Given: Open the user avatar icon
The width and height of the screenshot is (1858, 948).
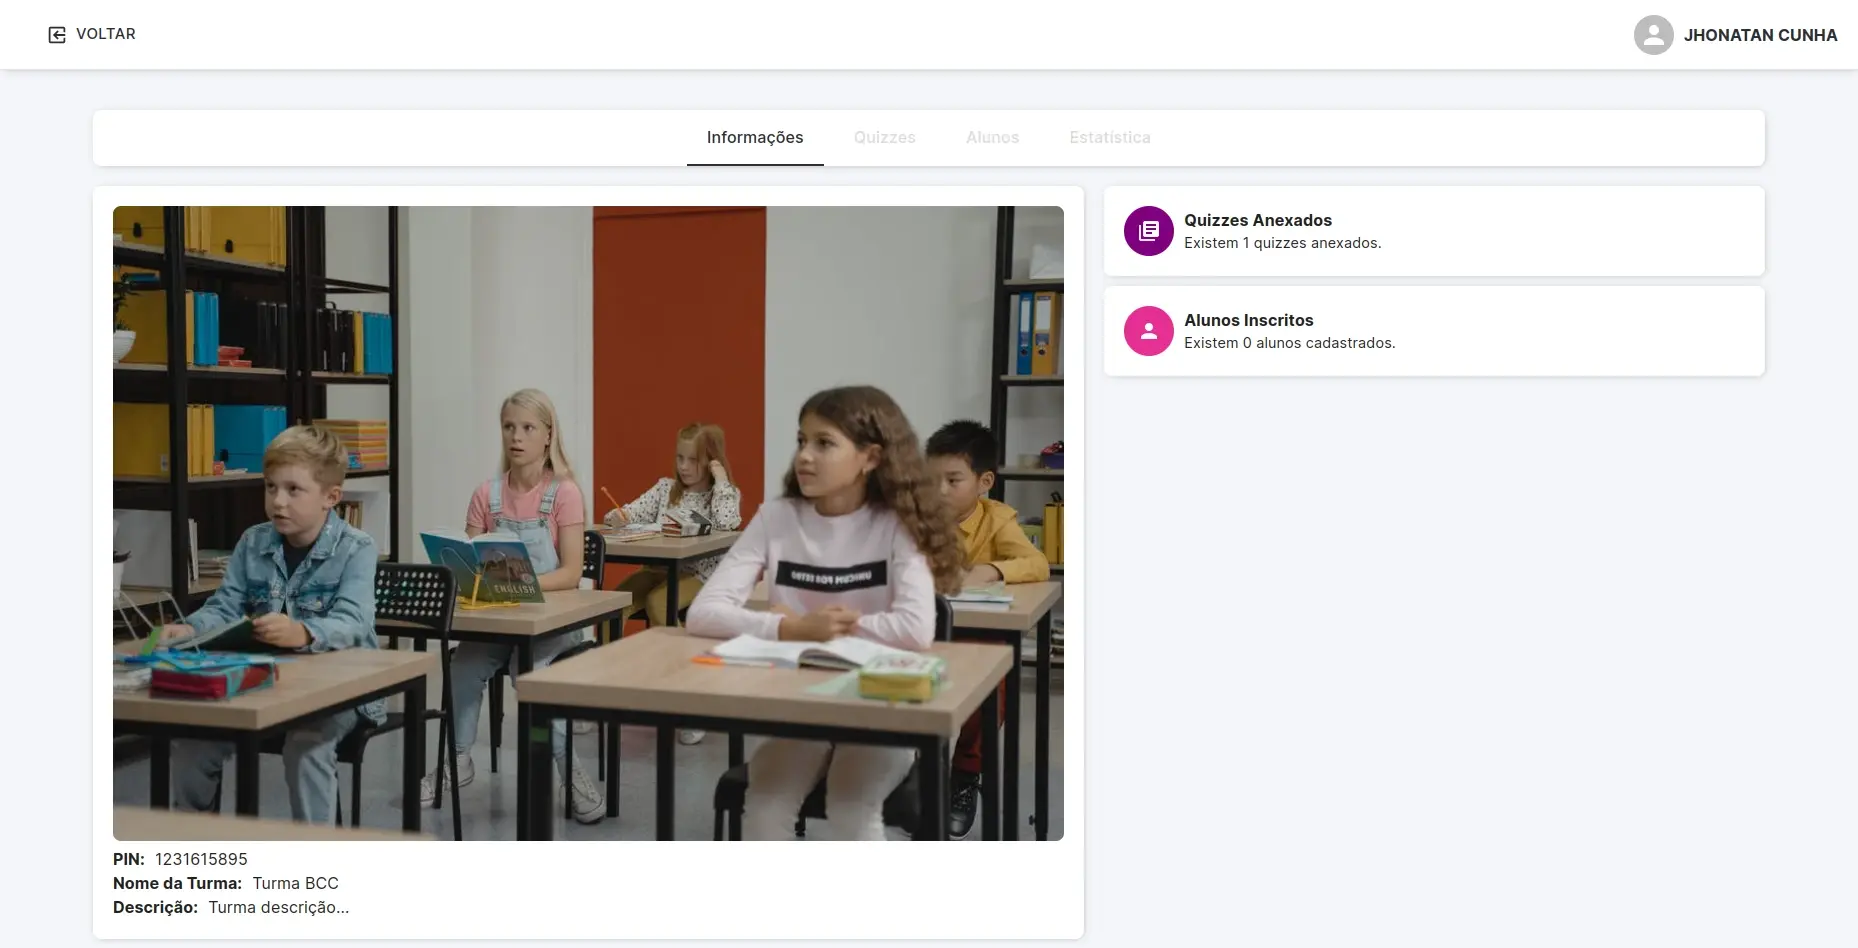Looking at the screenshot, I should click(x=1653, y=35).
